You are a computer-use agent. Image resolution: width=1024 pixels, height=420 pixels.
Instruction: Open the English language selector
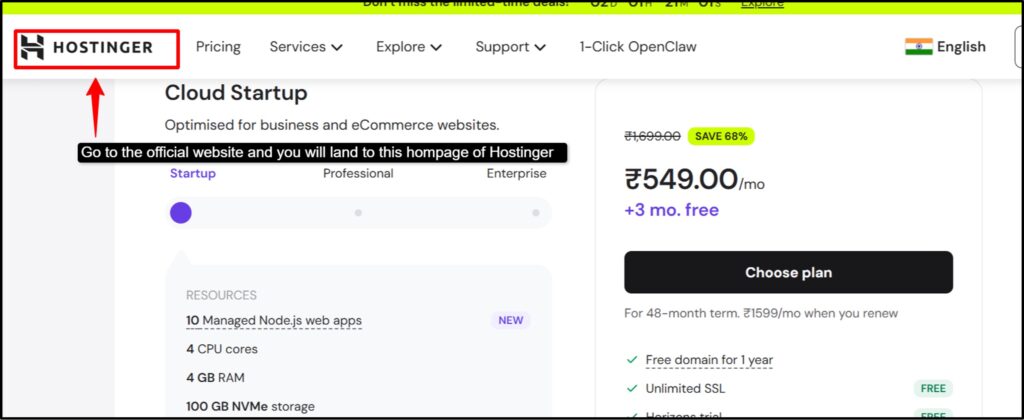point(961,47)
